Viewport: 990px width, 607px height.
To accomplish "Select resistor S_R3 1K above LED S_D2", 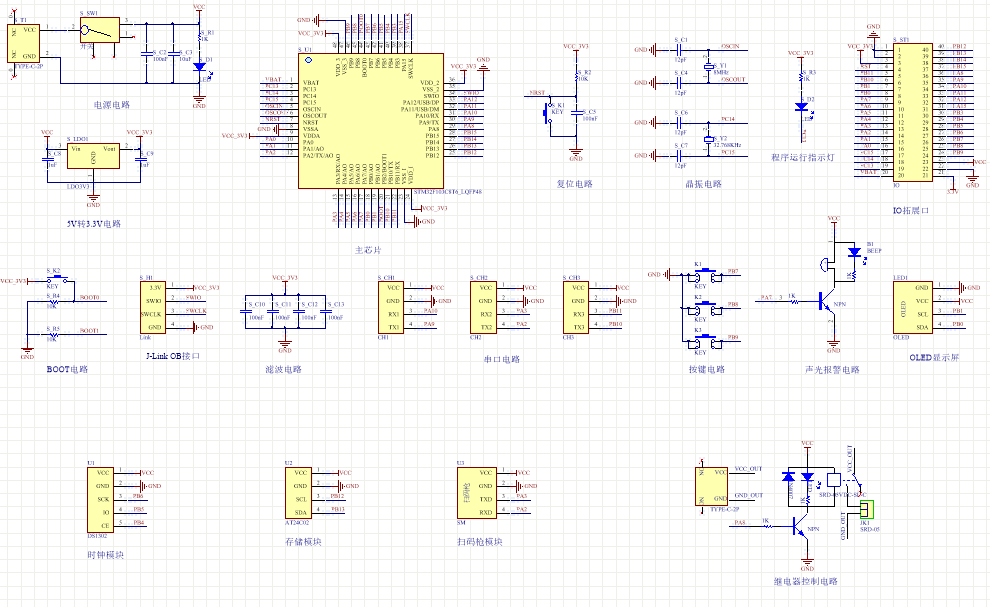I will pos(802,77).
